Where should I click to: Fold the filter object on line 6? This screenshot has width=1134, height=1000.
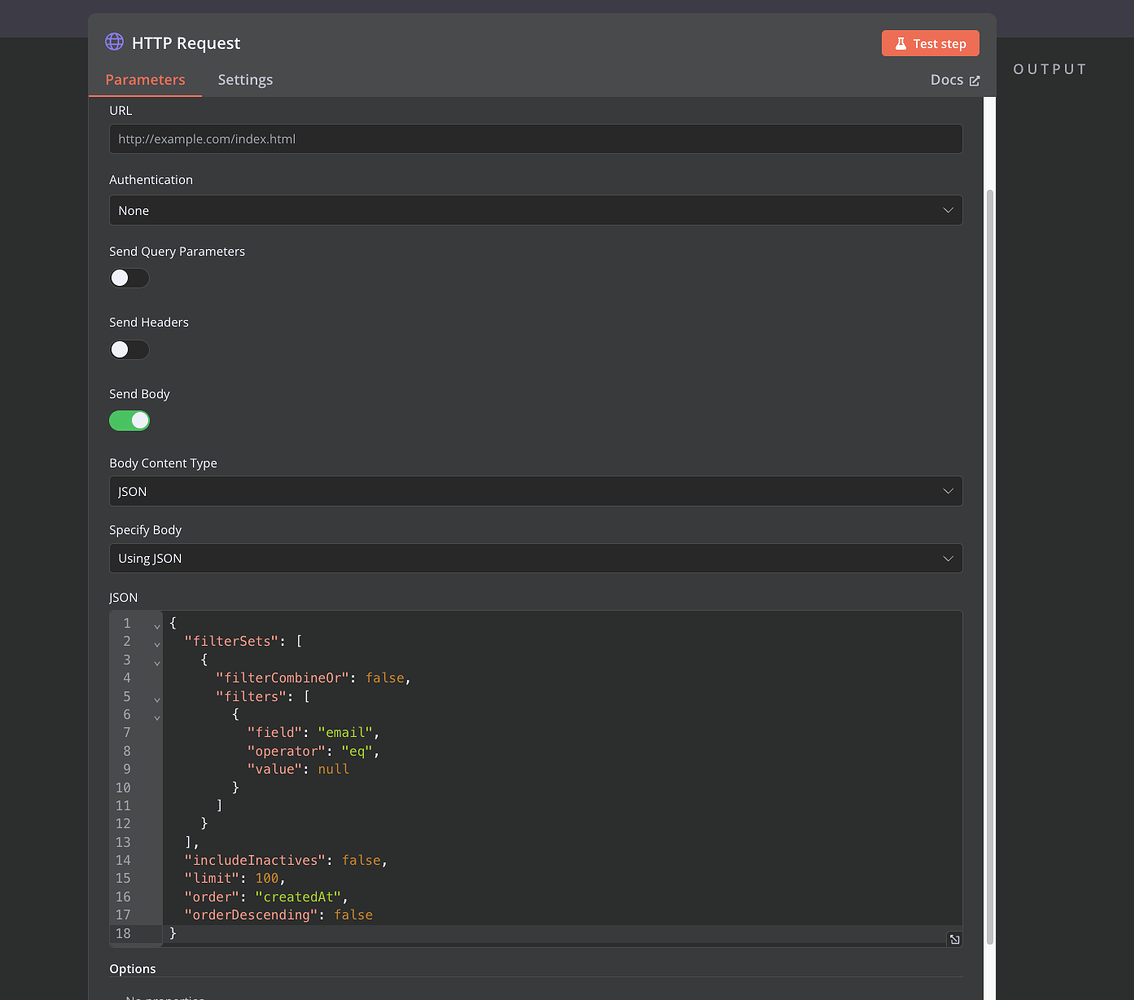(157, 716)
